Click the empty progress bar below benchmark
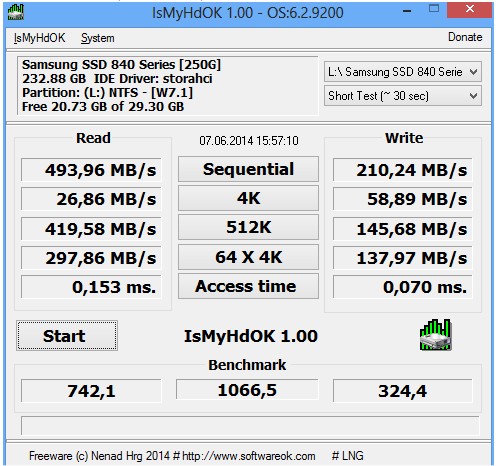 tap(250, 425)
